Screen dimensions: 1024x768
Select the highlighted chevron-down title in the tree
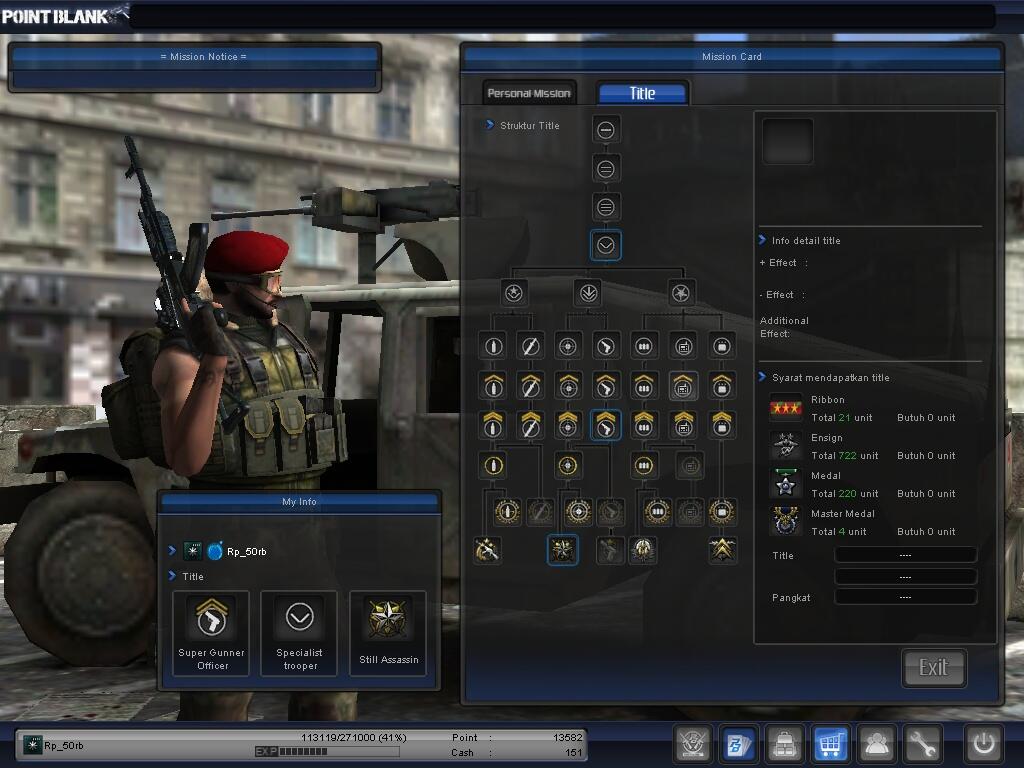click(606, 246)
